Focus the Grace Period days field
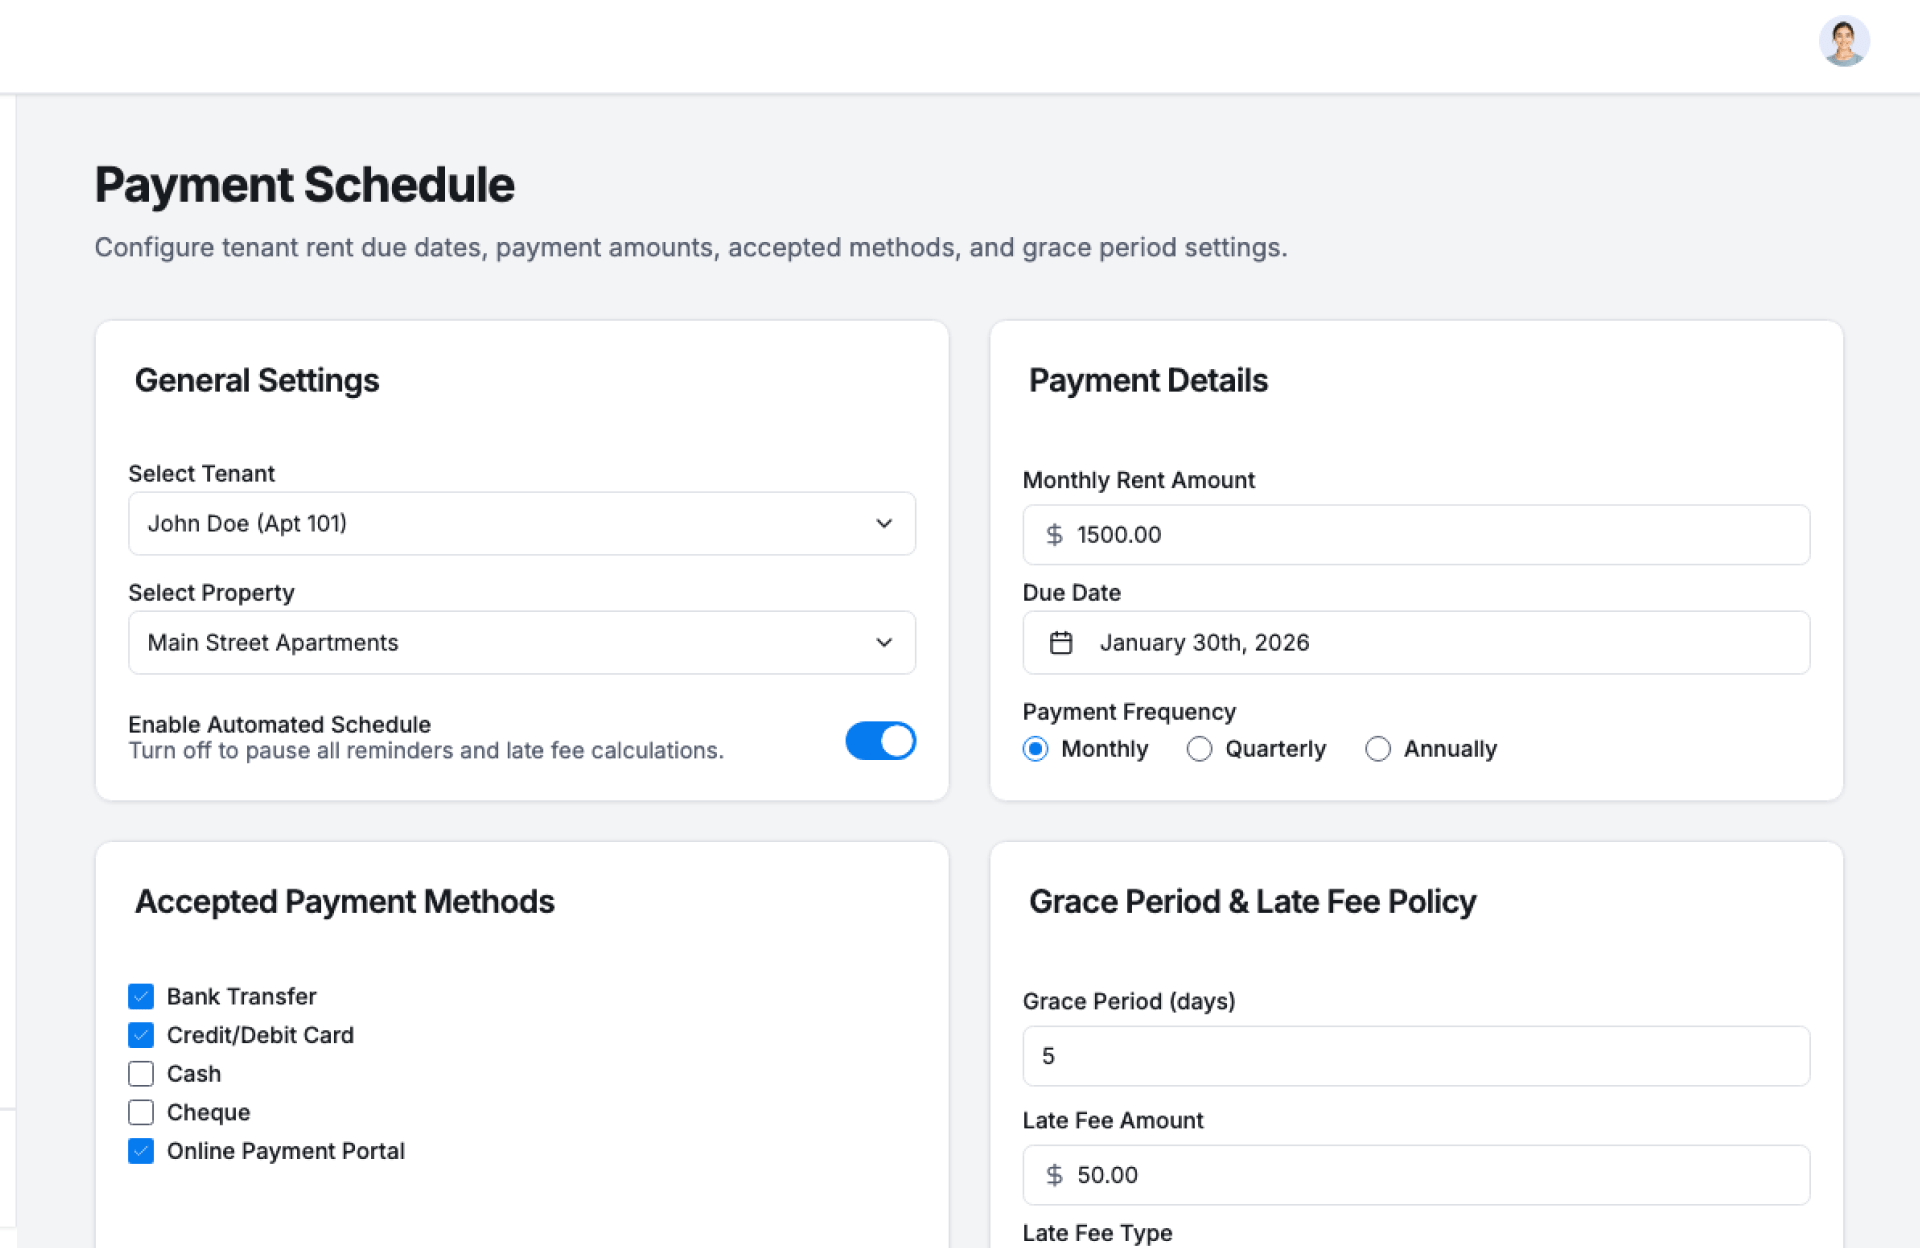 coord(1415,1056)
